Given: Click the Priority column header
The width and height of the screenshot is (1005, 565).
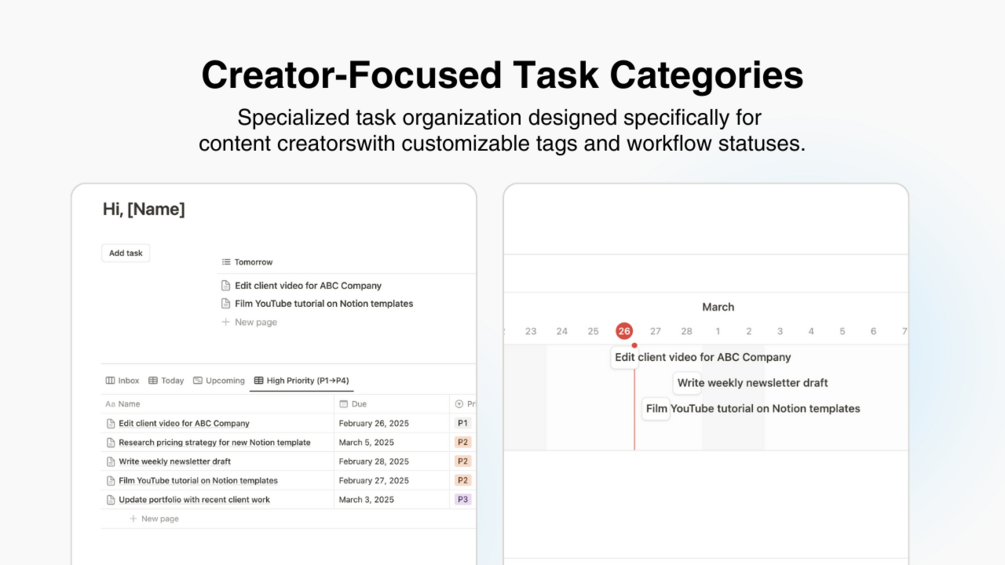Looking at the screenshot, I should coord(463,404).
